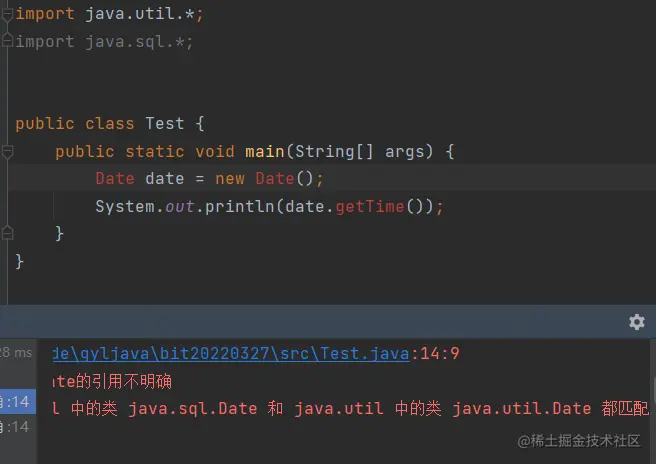This screenshot has width=656, height=464.
Task: Click the 'java.sql.*' import text
Action: tap(134, 42)
